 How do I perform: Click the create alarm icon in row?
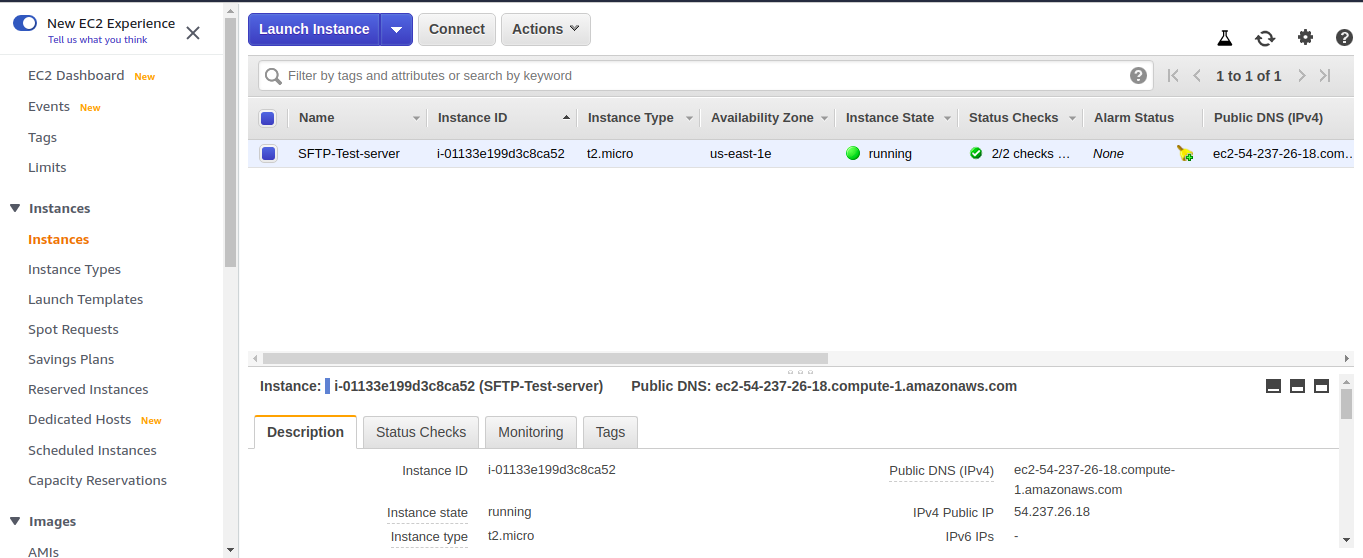coord(1185,154)
